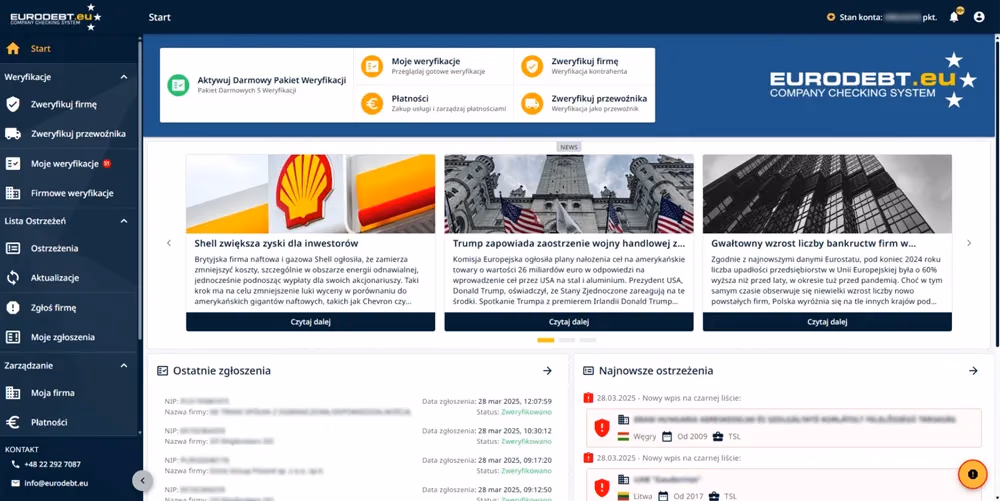Collapse the Lista Ostrzeżeń sidebar section
Image resolution: width=1000 pixels, height=501 pixels.
coord(124,221)
